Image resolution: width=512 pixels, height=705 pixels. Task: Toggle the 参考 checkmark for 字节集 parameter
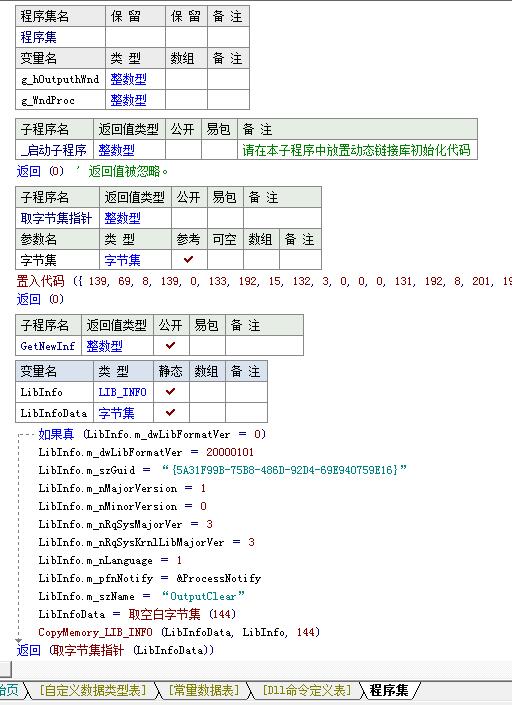188,259
